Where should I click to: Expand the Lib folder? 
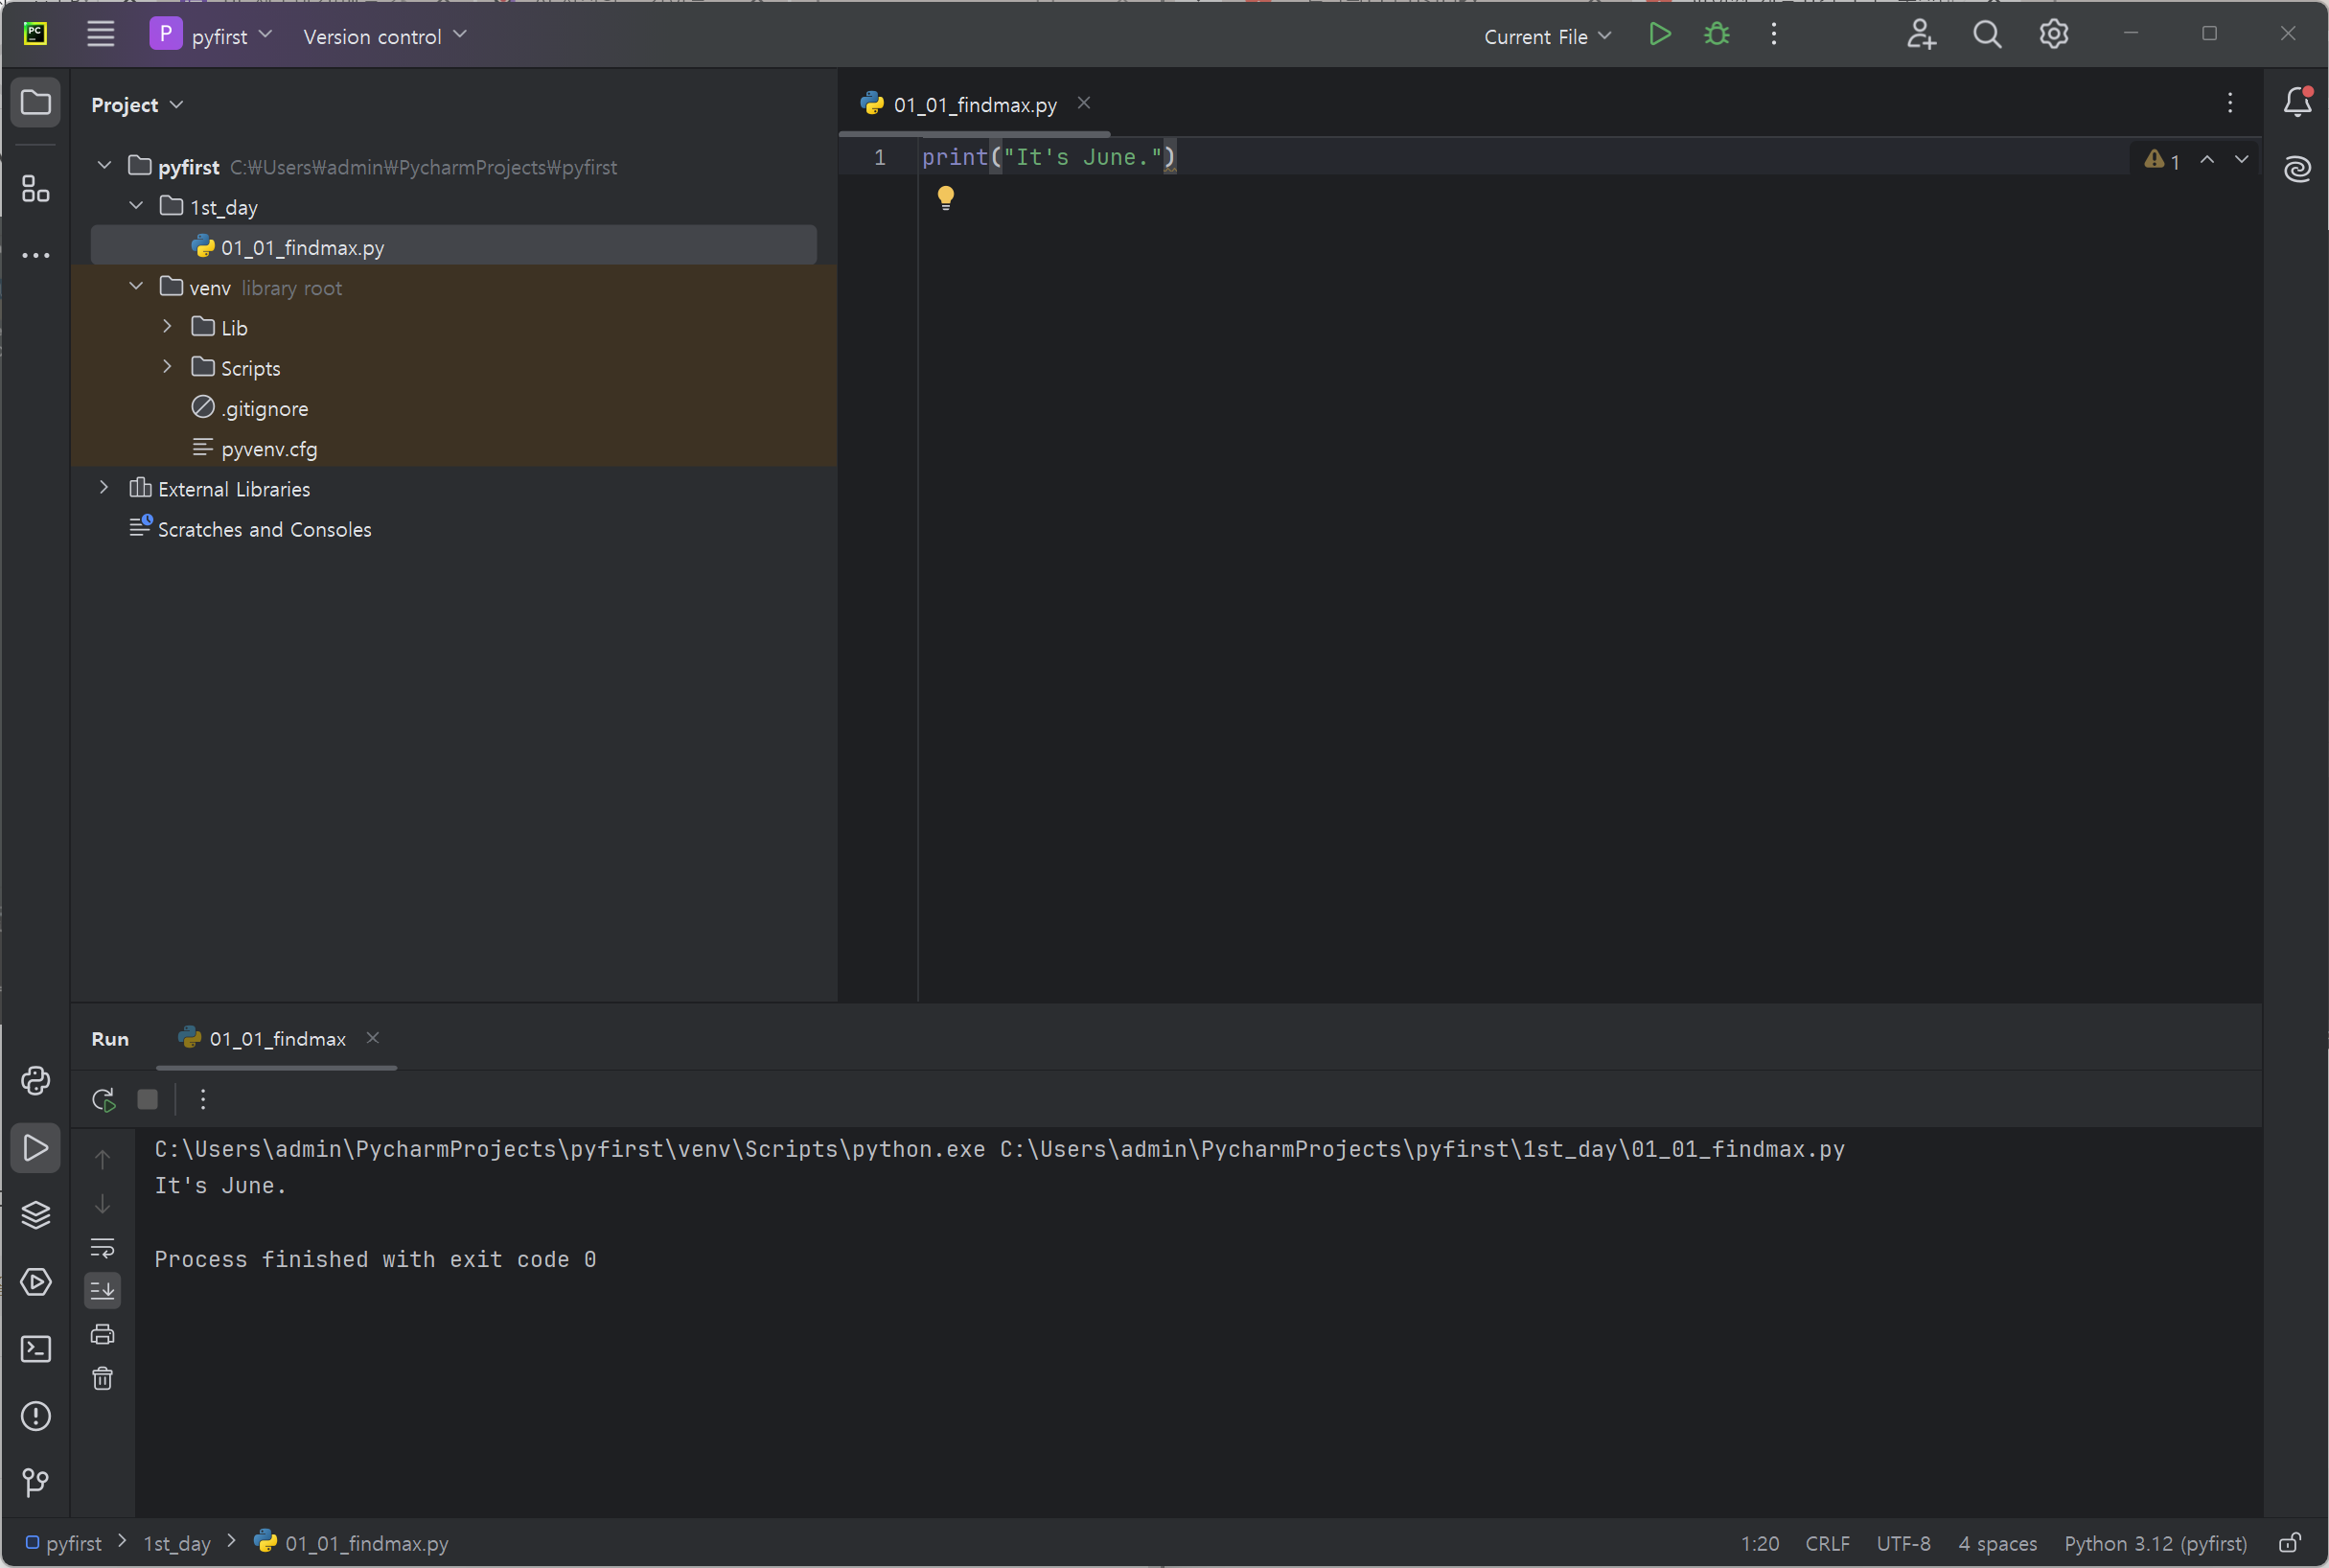[167, 326]
